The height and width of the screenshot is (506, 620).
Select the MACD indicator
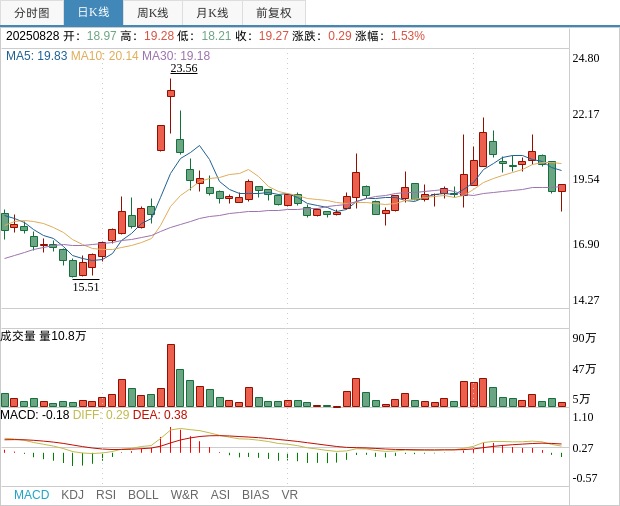click(31, 495)
